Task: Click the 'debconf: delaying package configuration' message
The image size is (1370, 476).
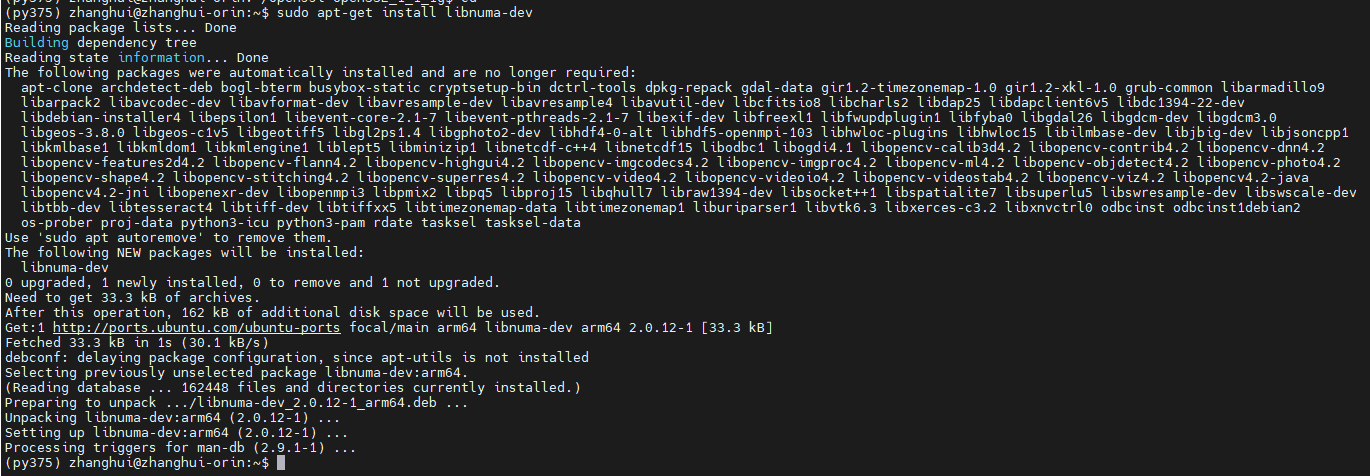Action: pyautogui.click(x=297, y=357)
